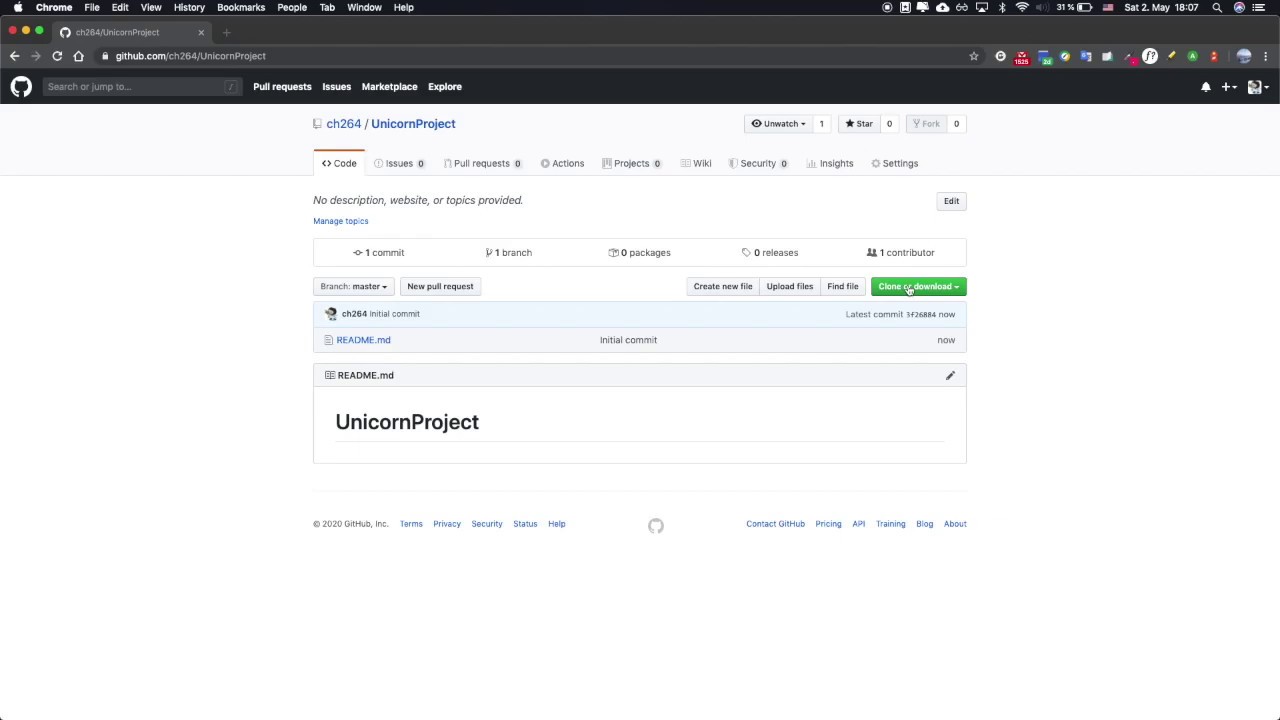Click New pull request button
This screenshot has height=720, width=1280.
(x=440, y=287)
